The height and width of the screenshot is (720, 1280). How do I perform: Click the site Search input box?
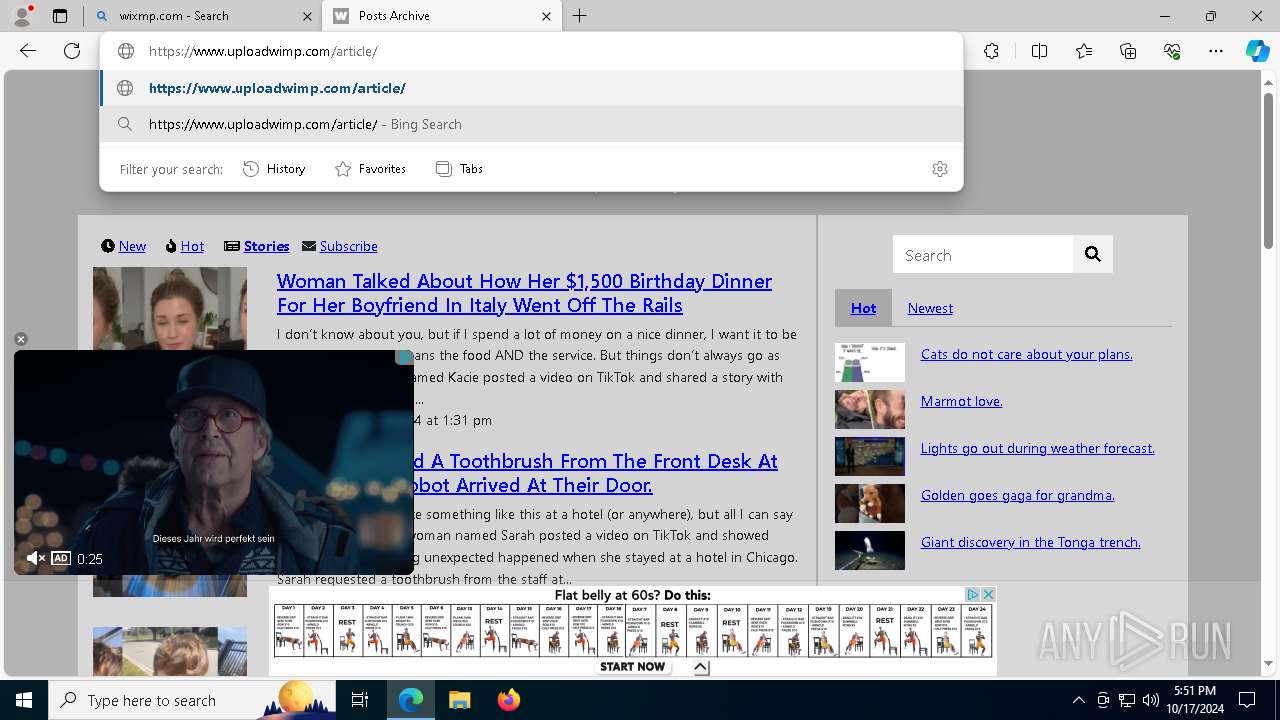coord(983,255)
